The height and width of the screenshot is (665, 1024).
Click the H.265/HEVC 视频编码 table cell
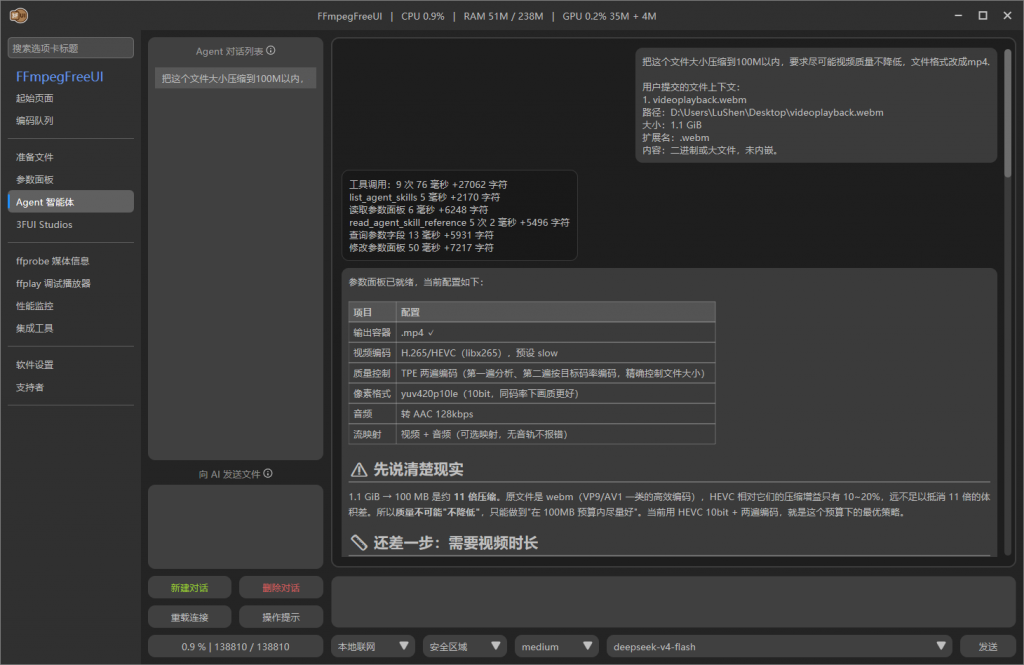[556, 353]
